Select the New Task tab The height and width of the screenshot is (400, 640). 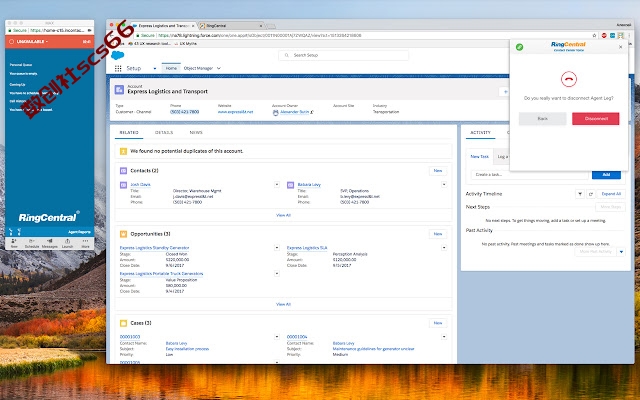(479, 157)
